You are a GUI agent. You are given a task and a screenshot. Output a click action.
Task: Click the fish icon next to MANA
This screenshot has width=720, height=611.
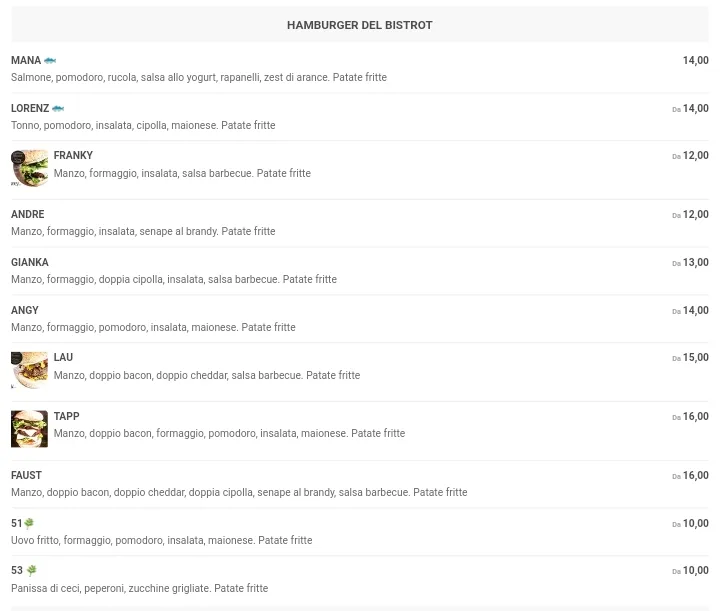[50, 61]
